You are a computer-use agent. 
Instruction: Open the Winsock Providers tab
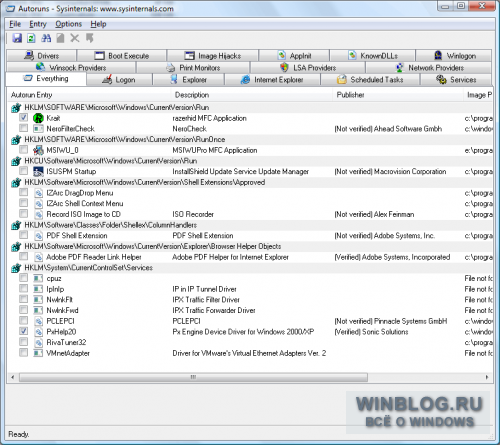pos(71,68)
